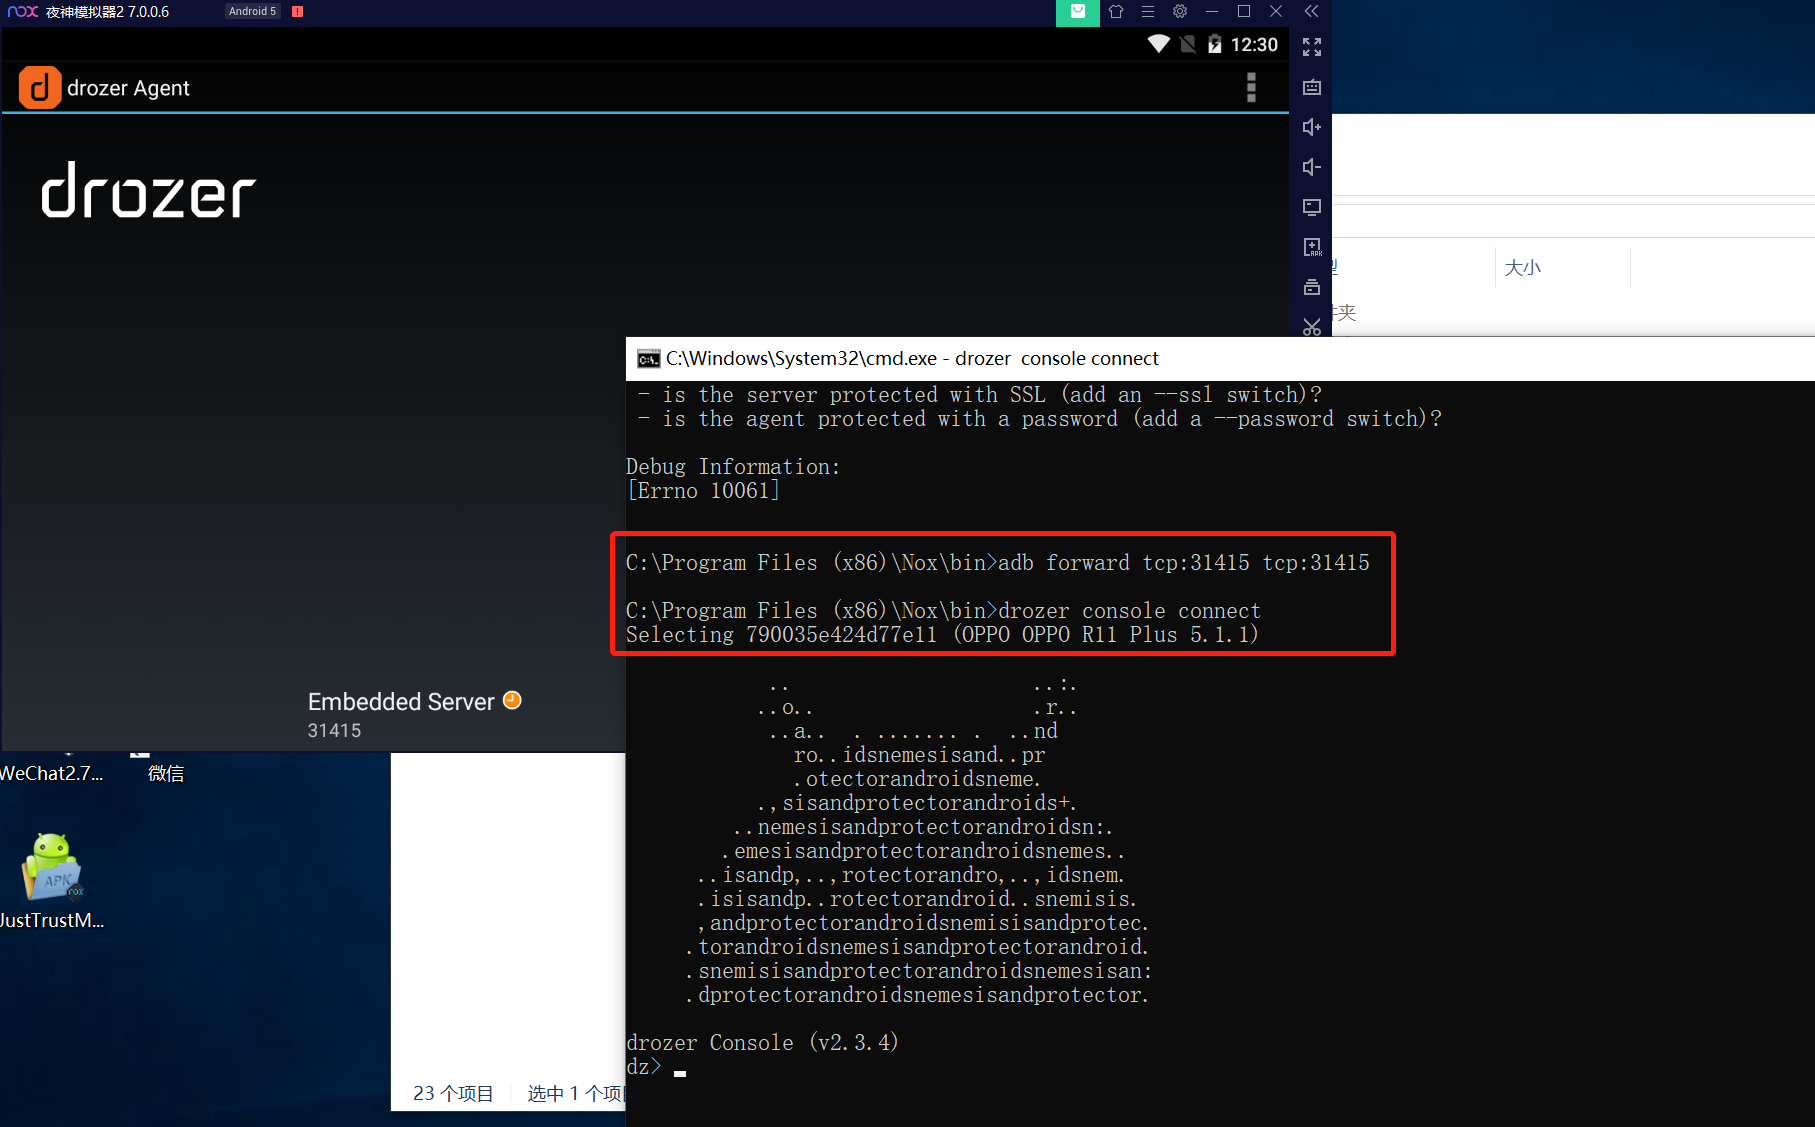The image size is (1815, 1127).
Task: Click the 大小 column header in Explorer
Action: pyautogui.click(x=1523, y=267)
